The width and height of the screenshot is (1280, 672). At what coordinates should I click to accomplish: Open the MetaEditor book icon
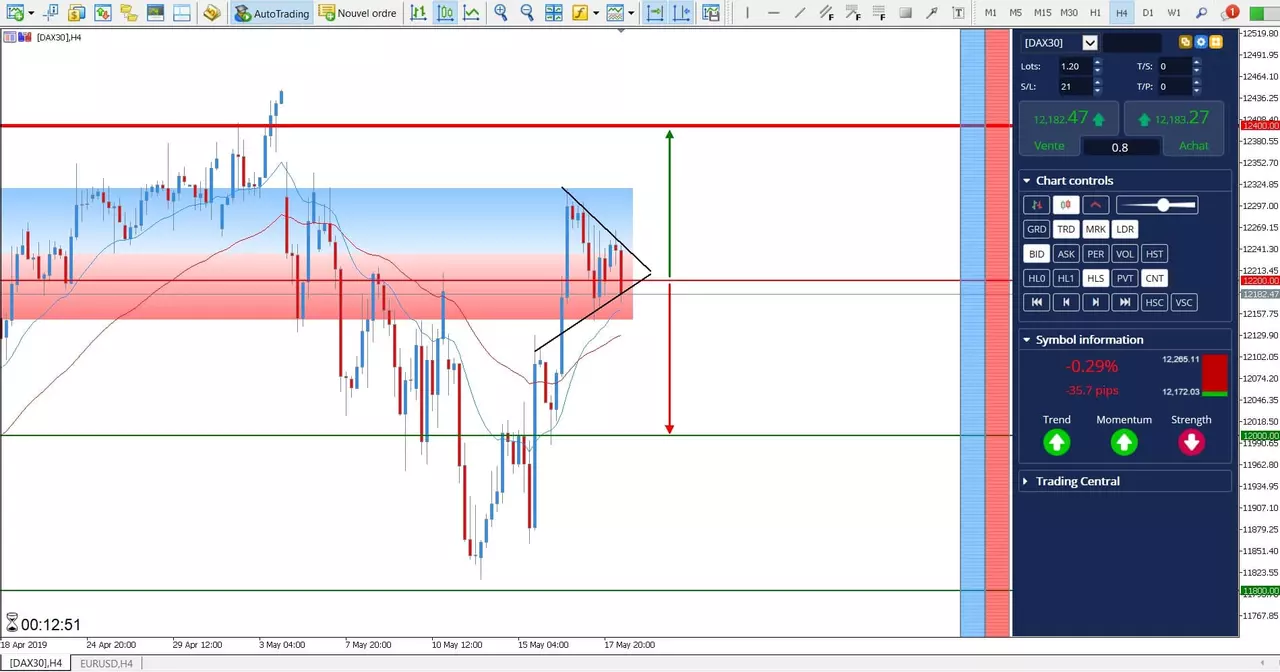[x=211, y=13]
